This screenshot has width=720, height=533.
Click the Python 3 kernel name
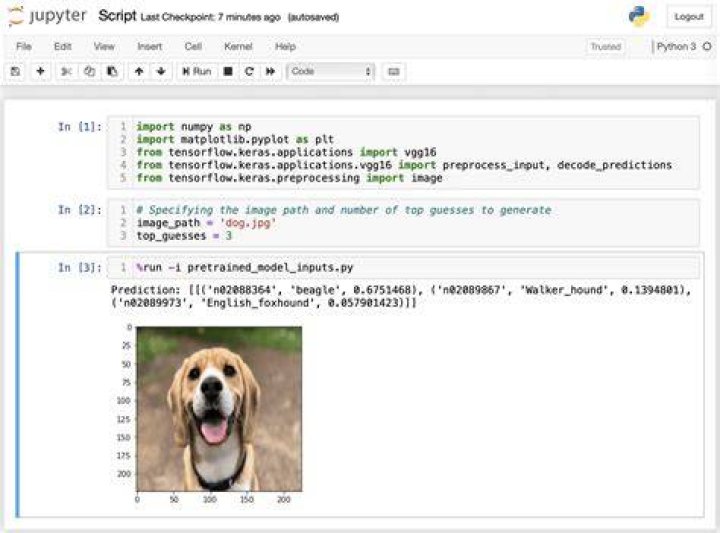click(x=676, y=46)
